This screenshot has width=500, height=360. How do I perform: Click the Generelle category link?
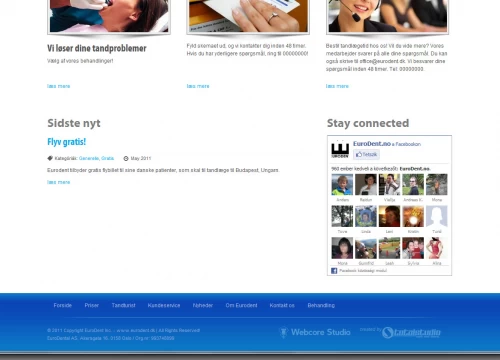coord(89,158)
